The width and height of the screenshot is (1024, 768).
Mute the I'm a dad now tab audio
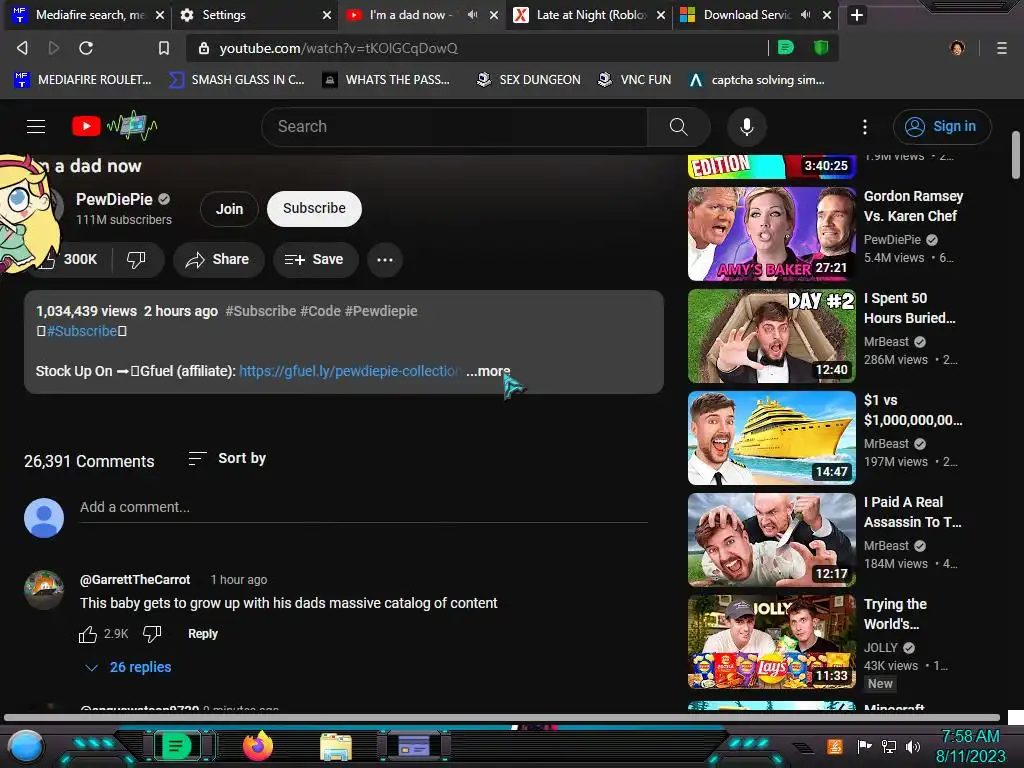tap(472, 14)
